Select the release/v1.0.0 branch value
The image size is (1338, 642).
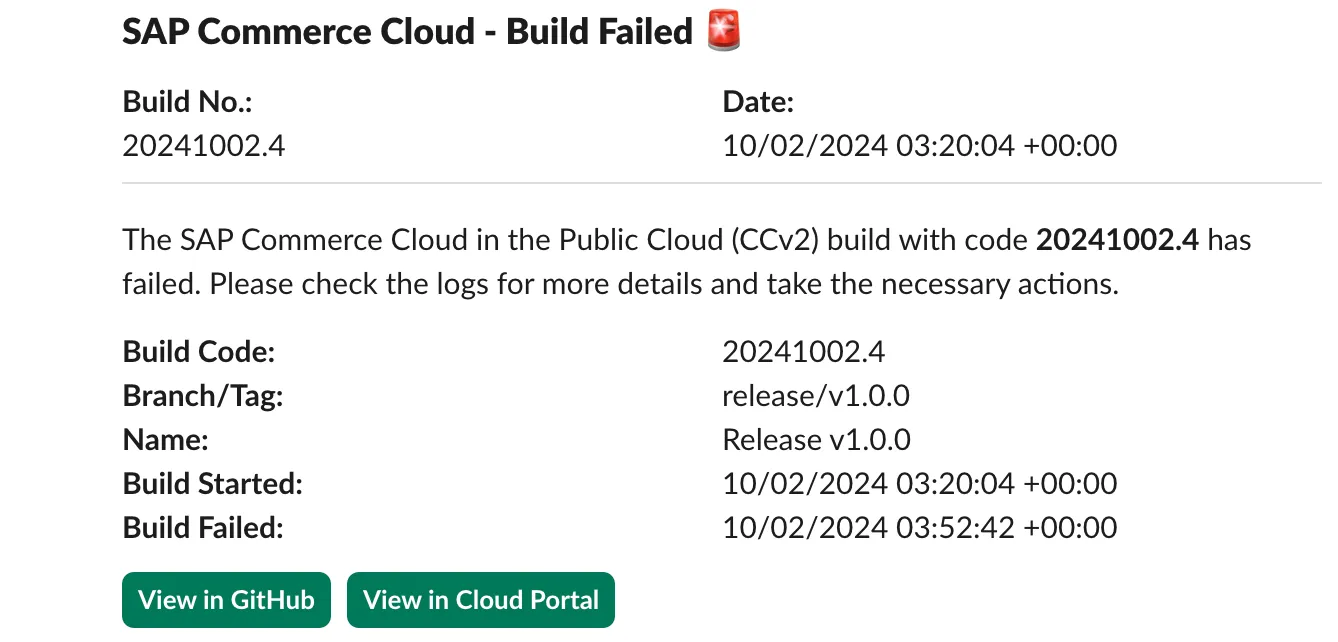[815, 396]
